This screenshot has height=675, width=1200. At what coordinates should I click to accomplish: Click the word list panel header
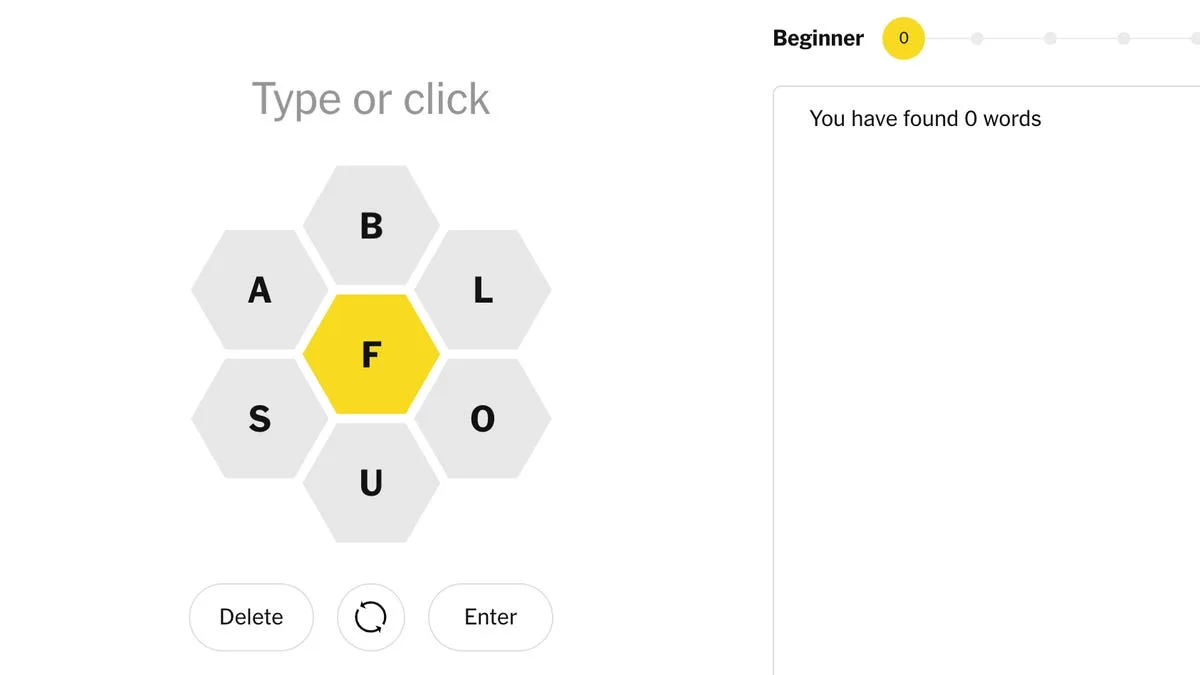pyautogui.click(x=925, y=118)
